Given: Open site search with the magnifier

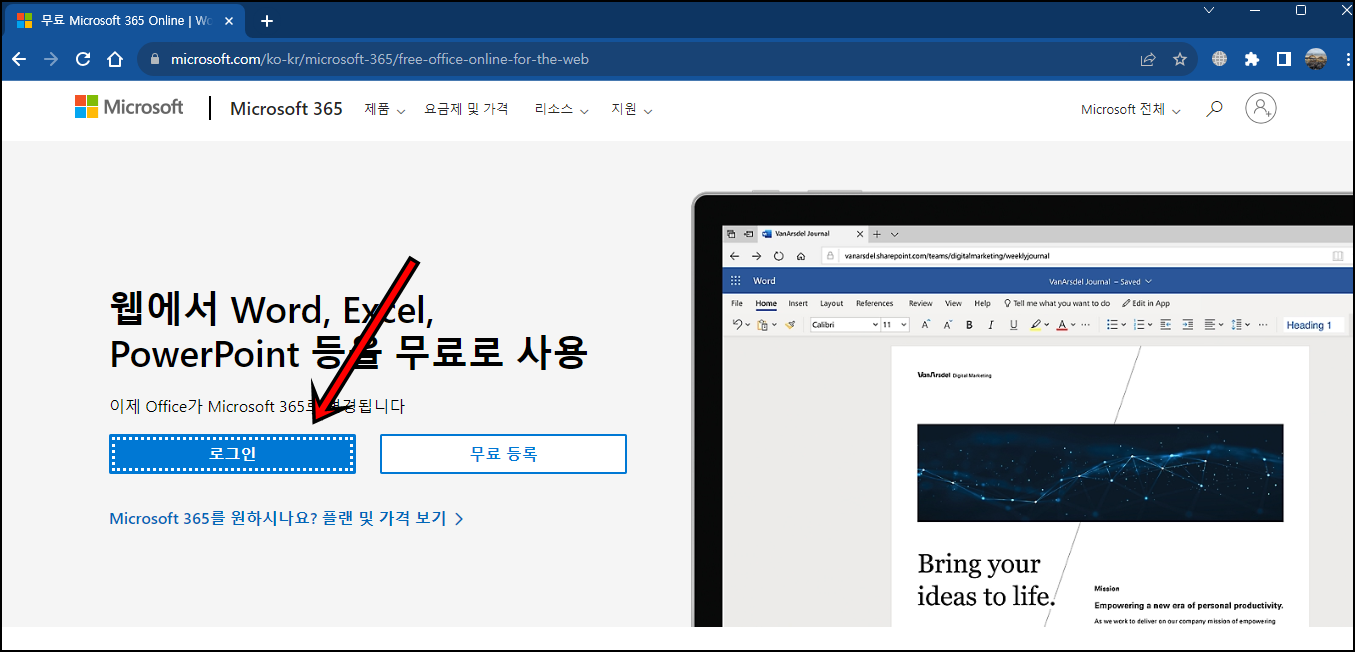Looking at the screenshot, I should (x=1214, y=108).
